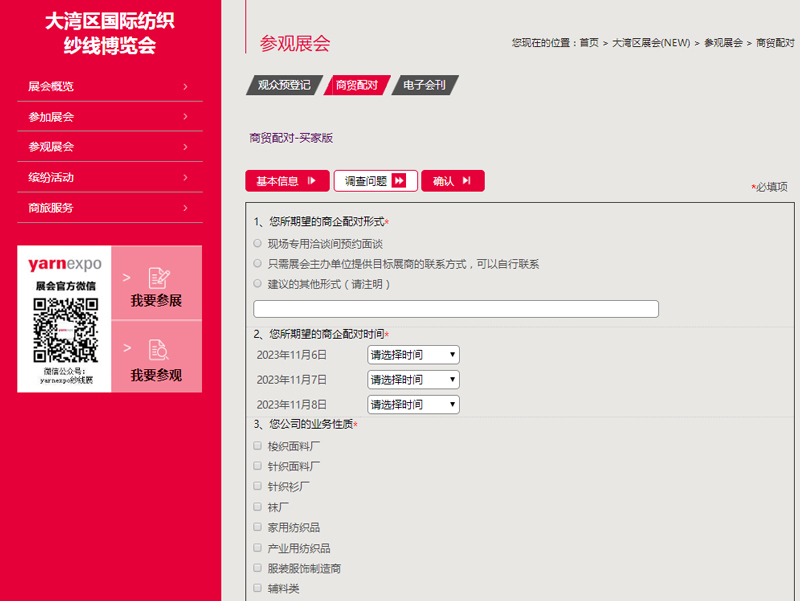800x601 pixels.
Task: Click the other-format text input field
Action: coord(456,309)
